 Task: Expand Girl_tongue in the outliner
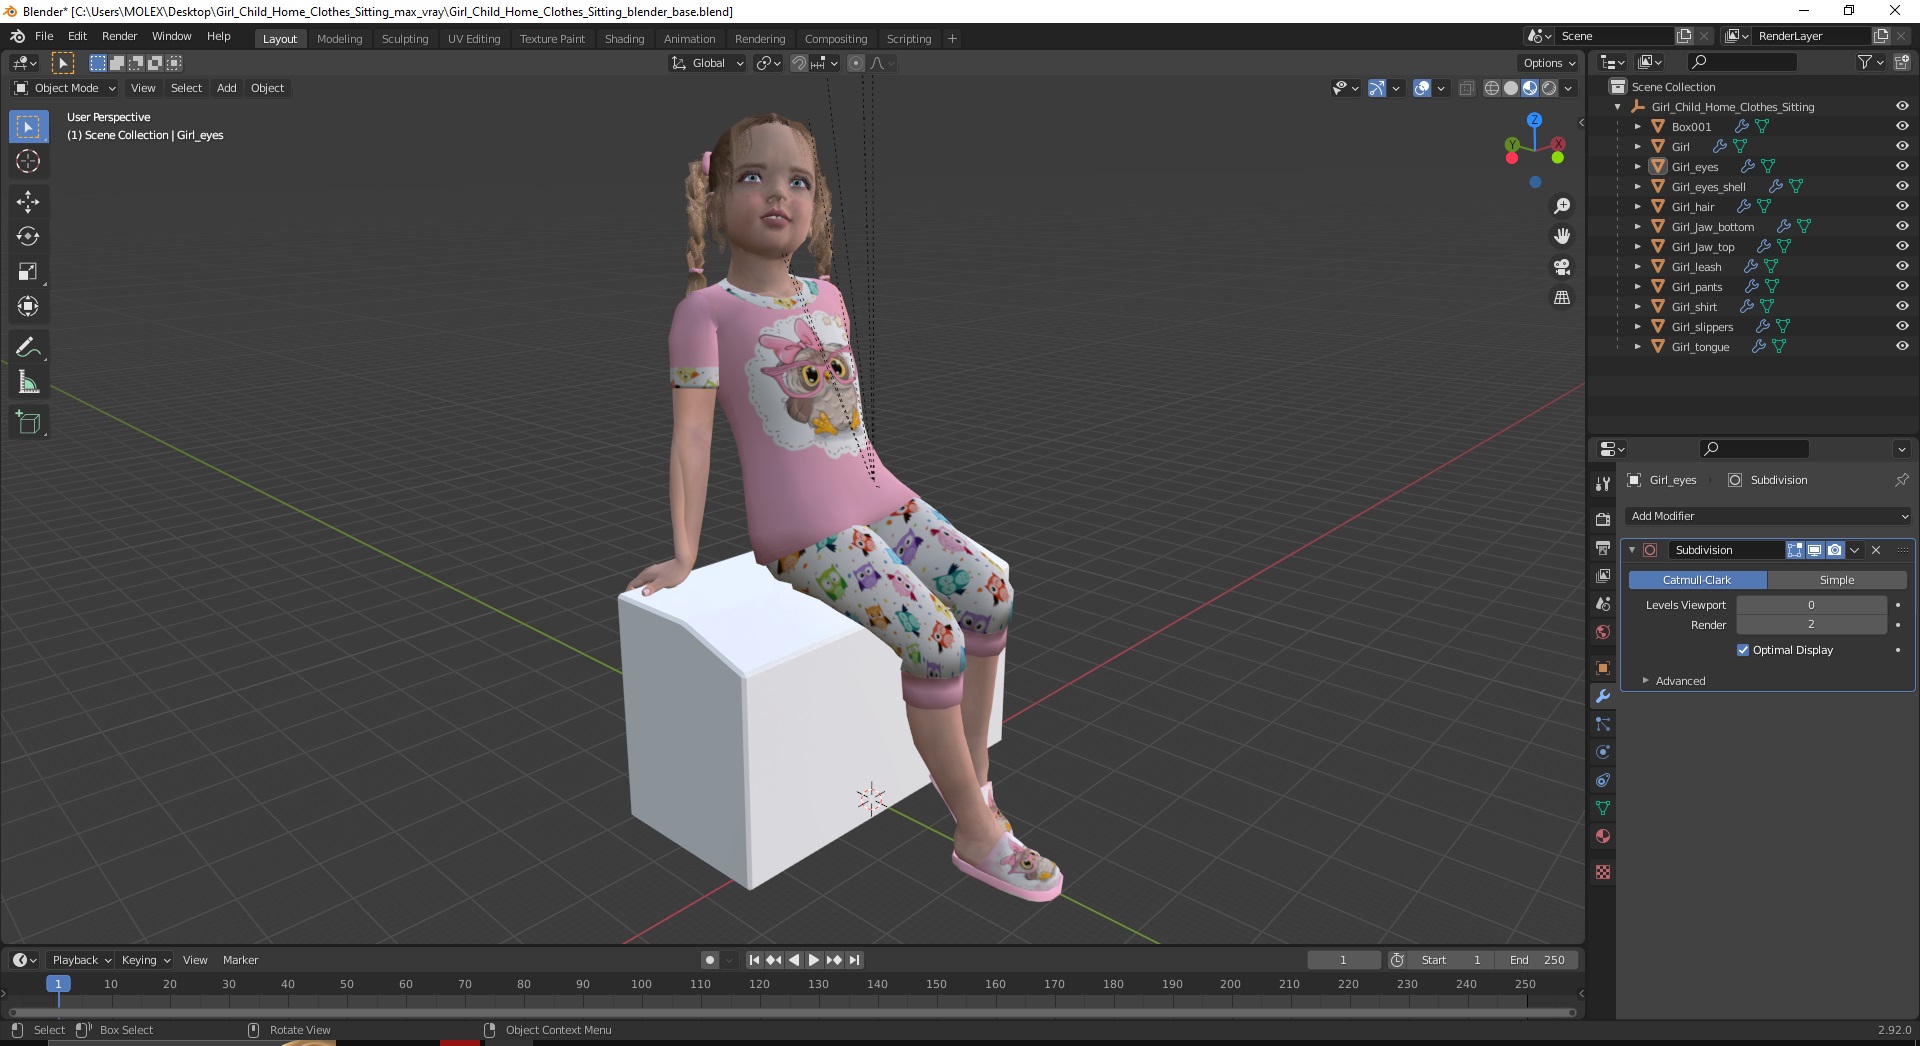pyautogui.click(x=1637, y=347)
